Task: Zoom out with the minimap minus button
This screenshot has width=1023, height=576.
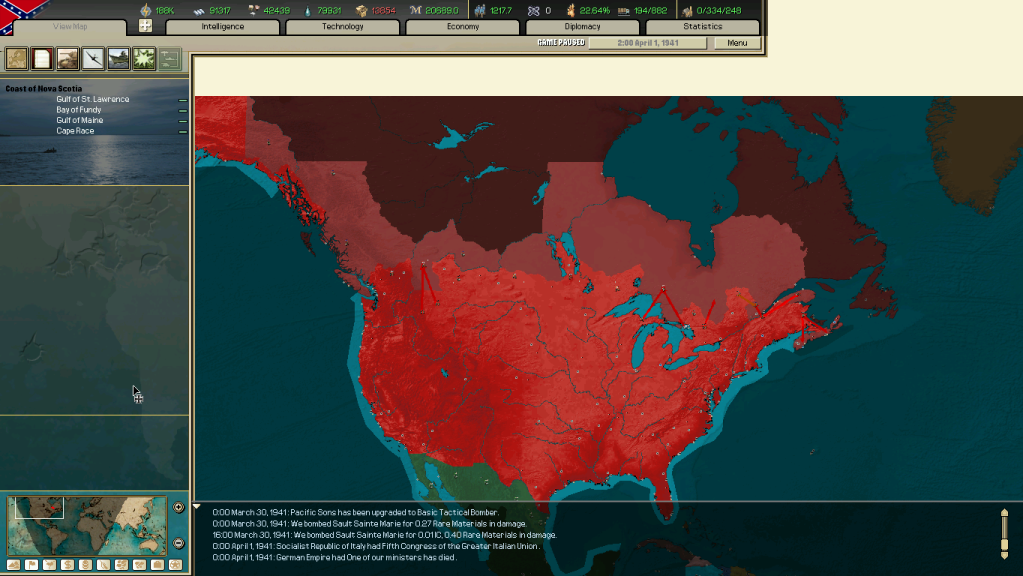Action: coord(179,543)
